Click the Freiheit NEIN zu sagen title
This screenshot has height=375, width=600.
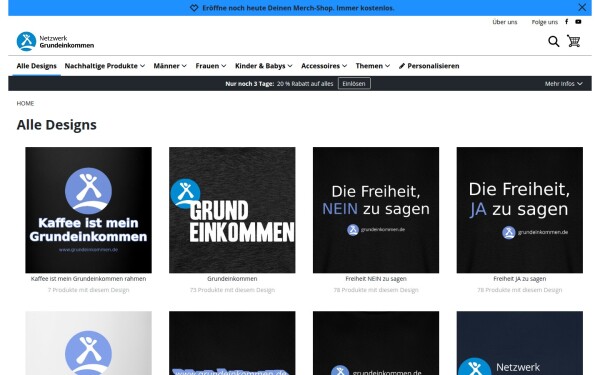pos(376,279)
